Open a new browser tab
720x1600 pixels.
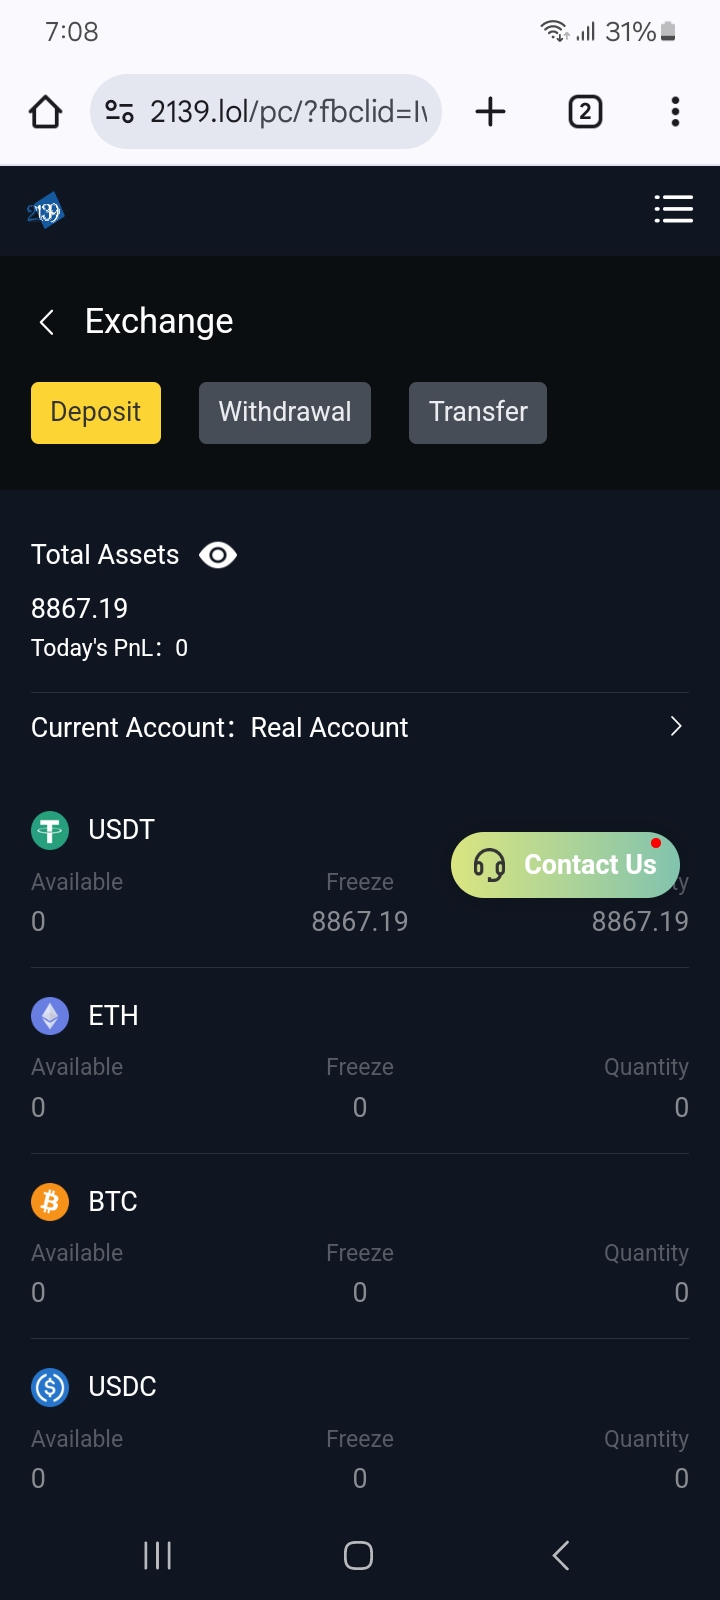[490, 112]
